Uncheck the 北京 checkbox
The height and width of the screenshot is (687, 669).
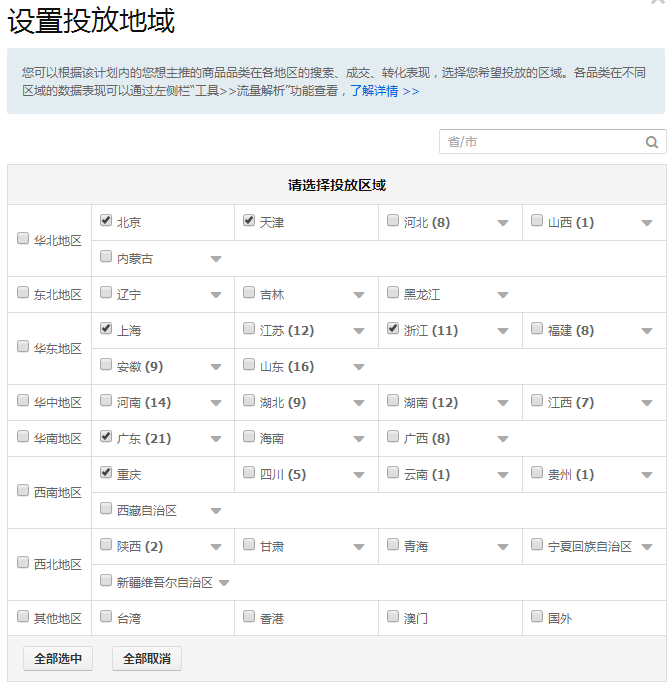click(106, 221)
